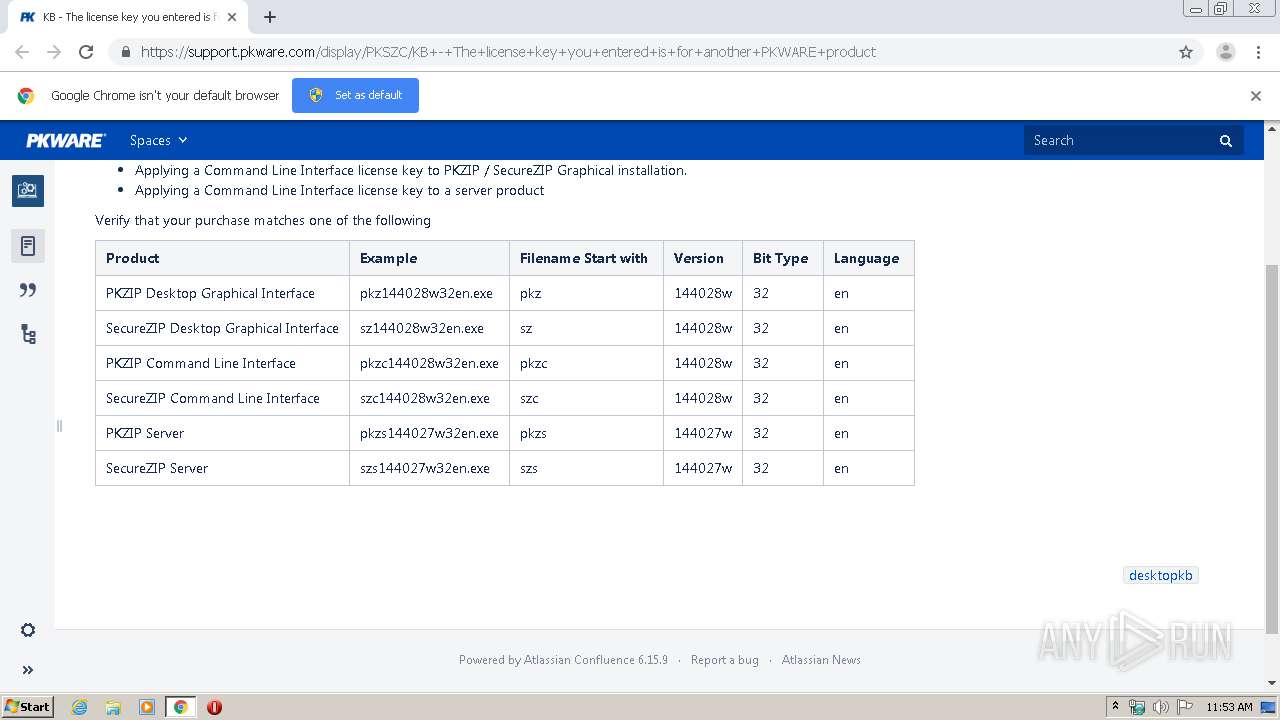Expand the Spaces dropdown menu
The height and width of the screenshot is (720, 1280).
pos(158,140)
